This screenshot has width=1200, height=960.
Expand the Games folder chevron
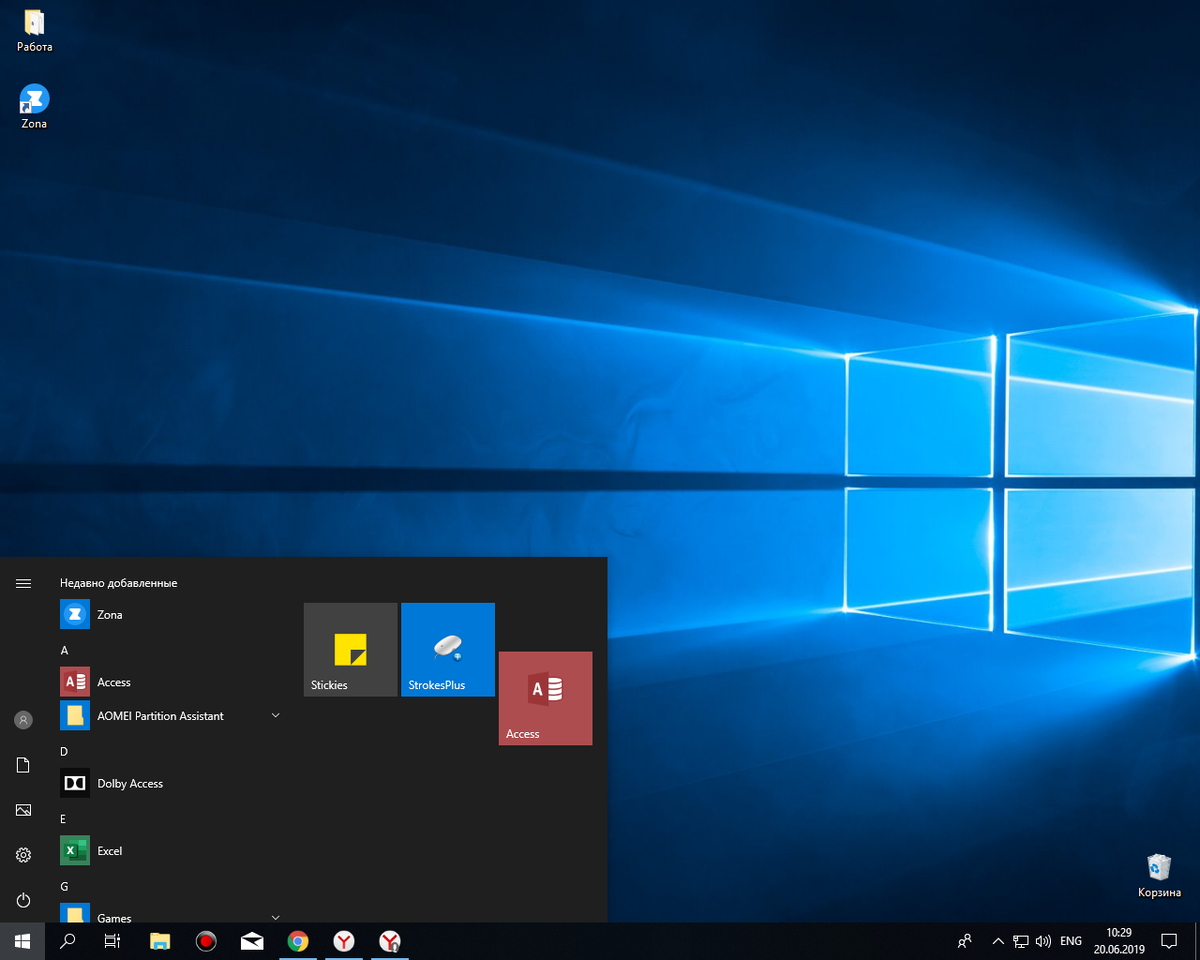[x=276, y=917]
